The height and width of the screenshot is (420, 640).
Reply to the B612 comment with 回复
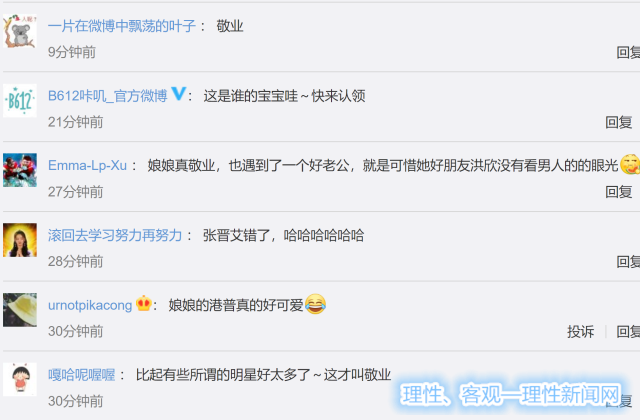coord(619,122)
